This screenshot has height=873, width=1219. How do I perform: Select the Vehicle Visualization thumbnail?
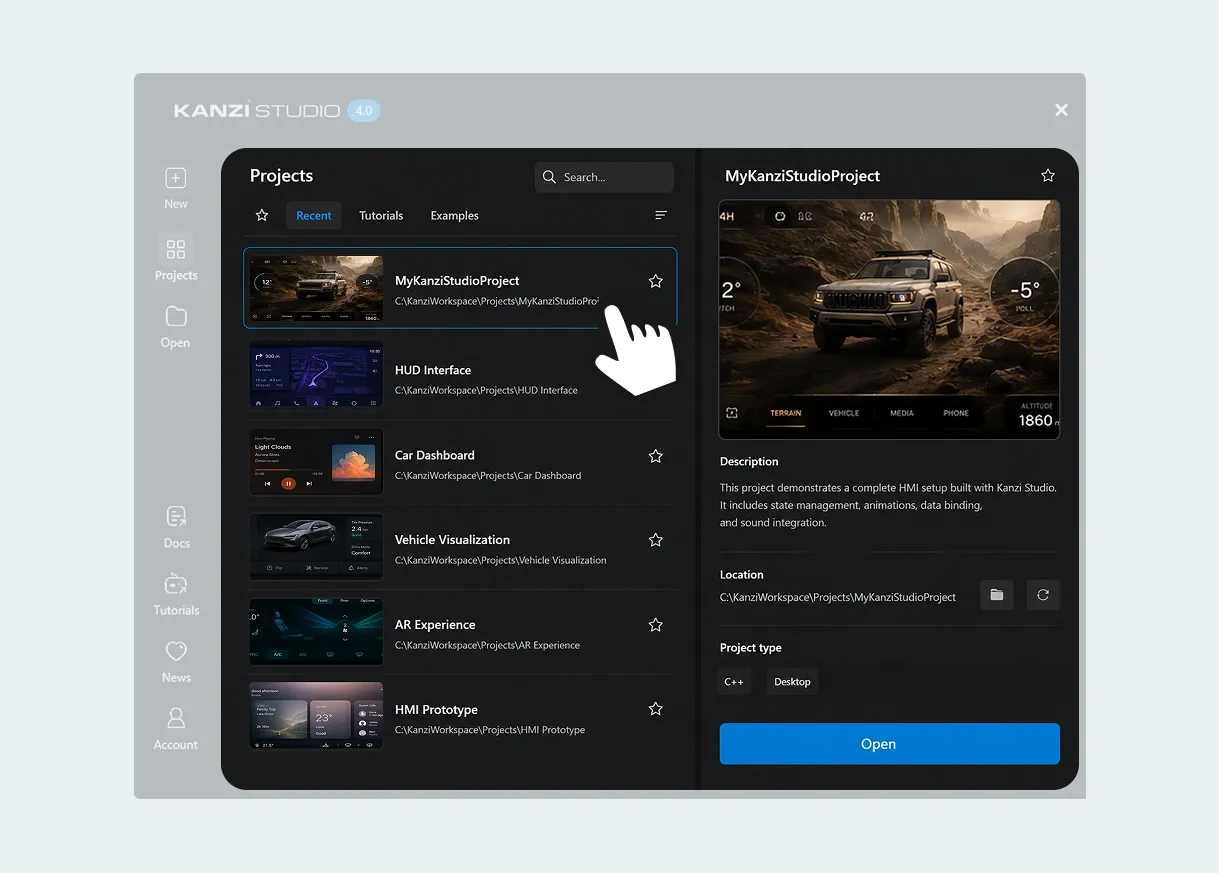(316, 546)
